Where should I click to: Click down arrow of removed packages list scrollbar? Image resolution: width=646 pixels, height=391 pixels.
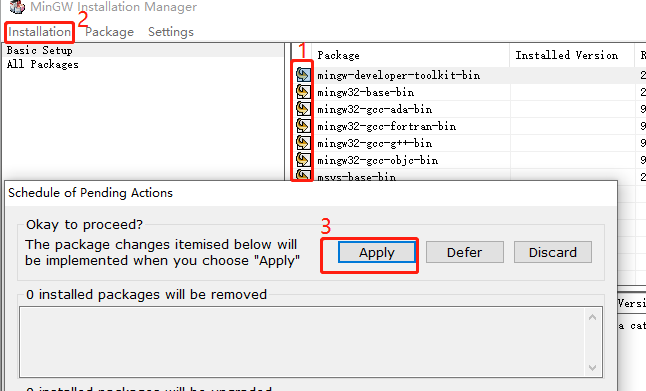coord(592,368)
